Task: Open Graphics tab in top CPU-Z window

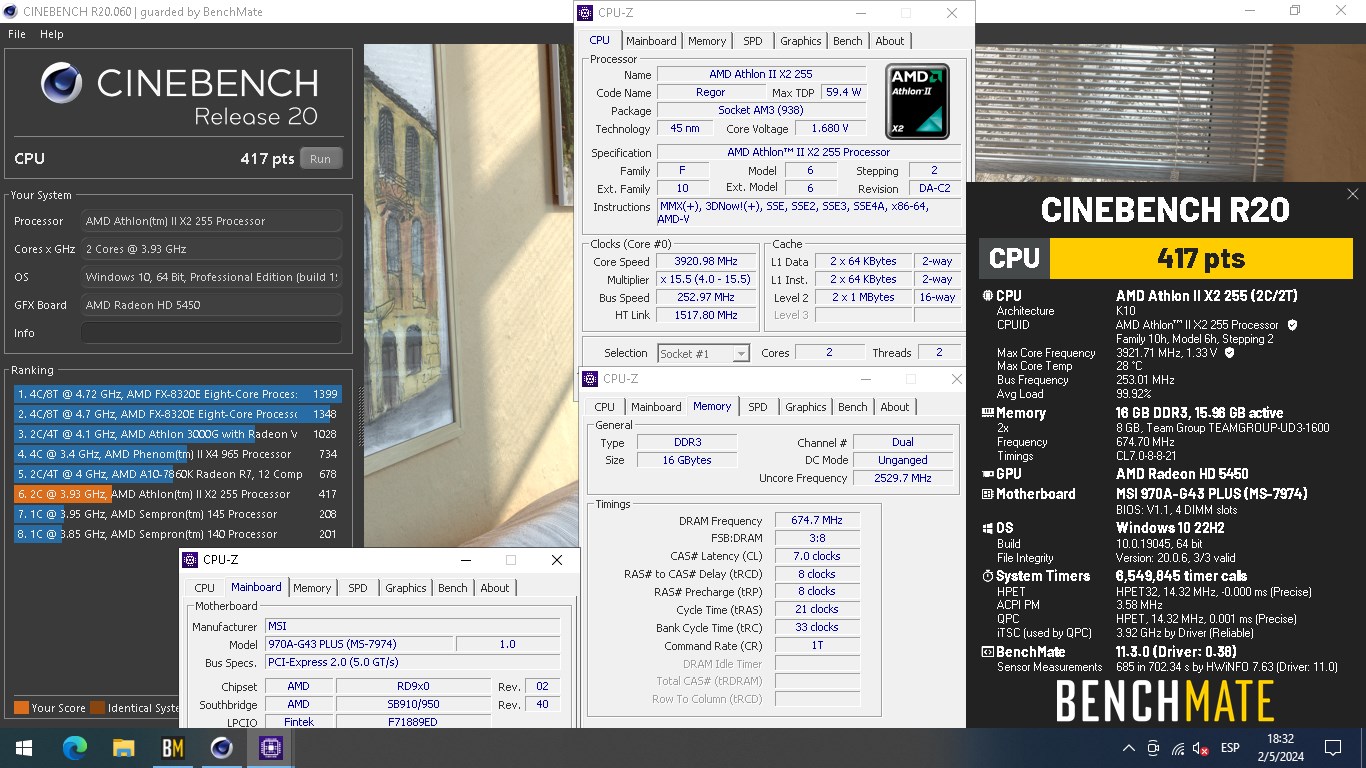Action: coord(801,41)
